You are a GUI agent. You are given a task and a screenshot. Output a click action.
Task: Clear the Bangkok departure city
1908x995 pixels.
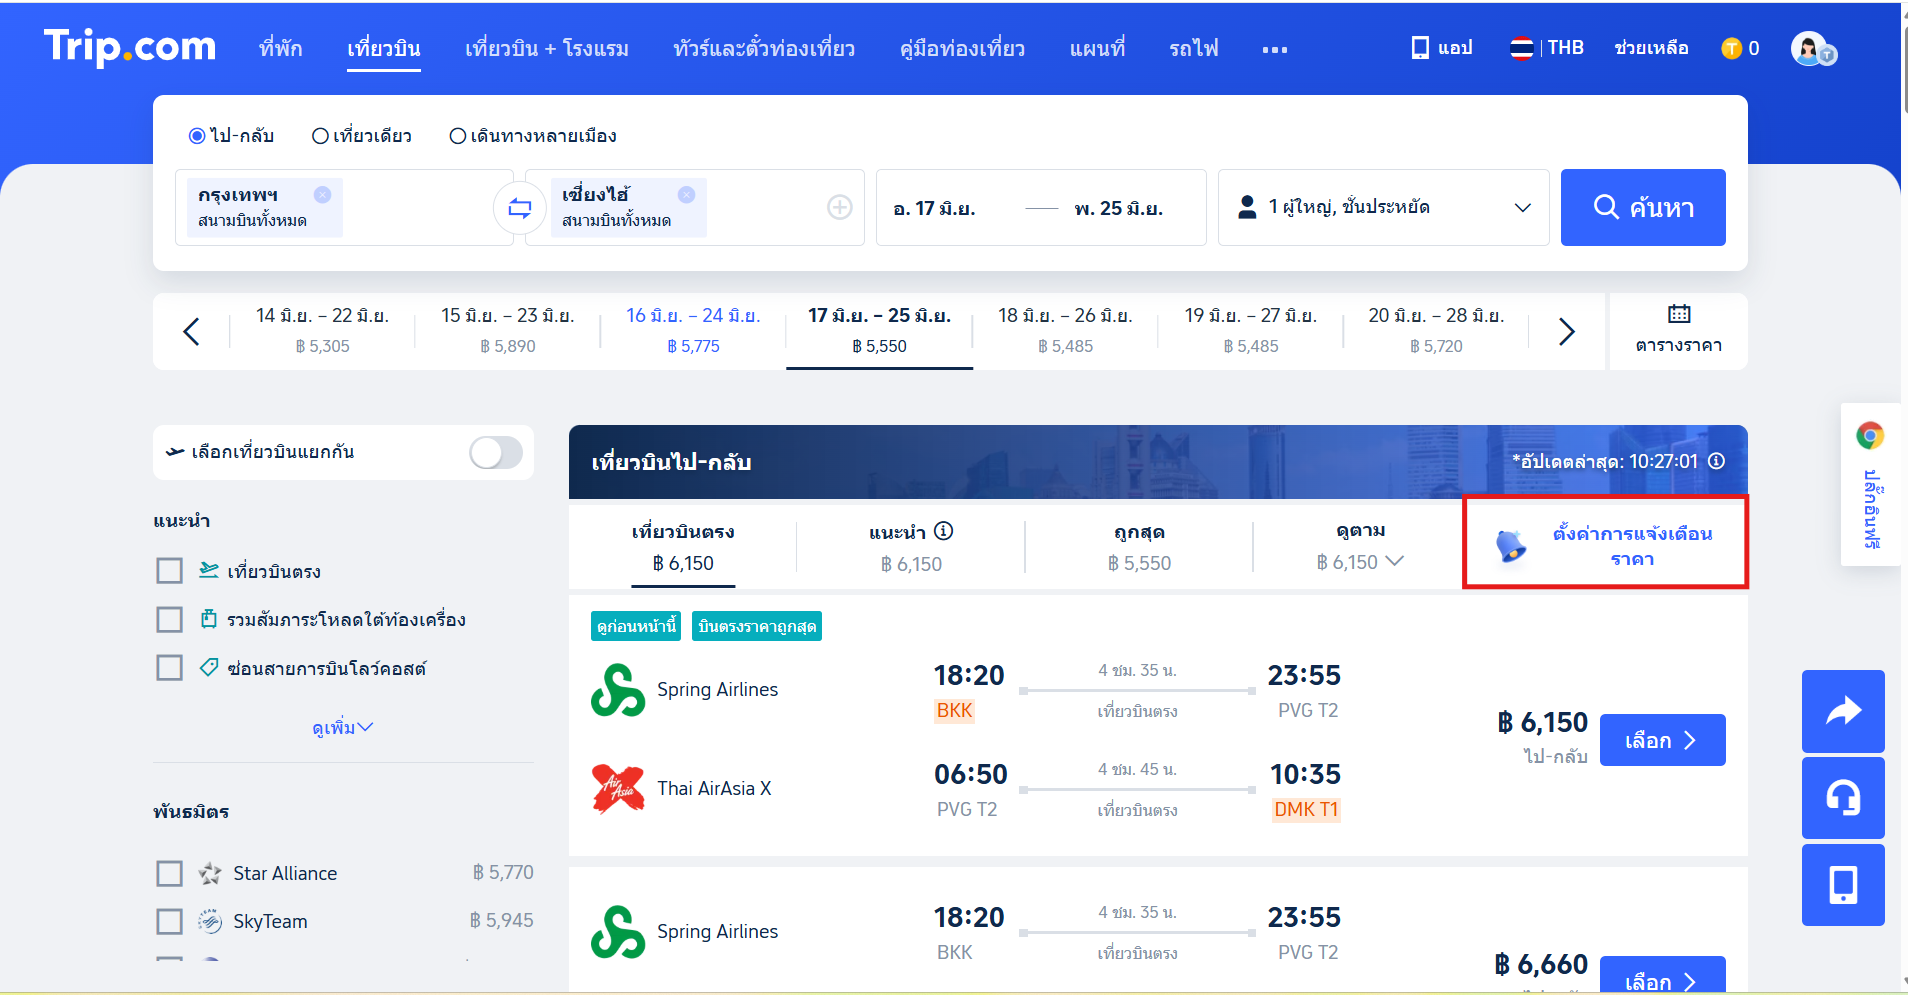click(x=322, y=195)
